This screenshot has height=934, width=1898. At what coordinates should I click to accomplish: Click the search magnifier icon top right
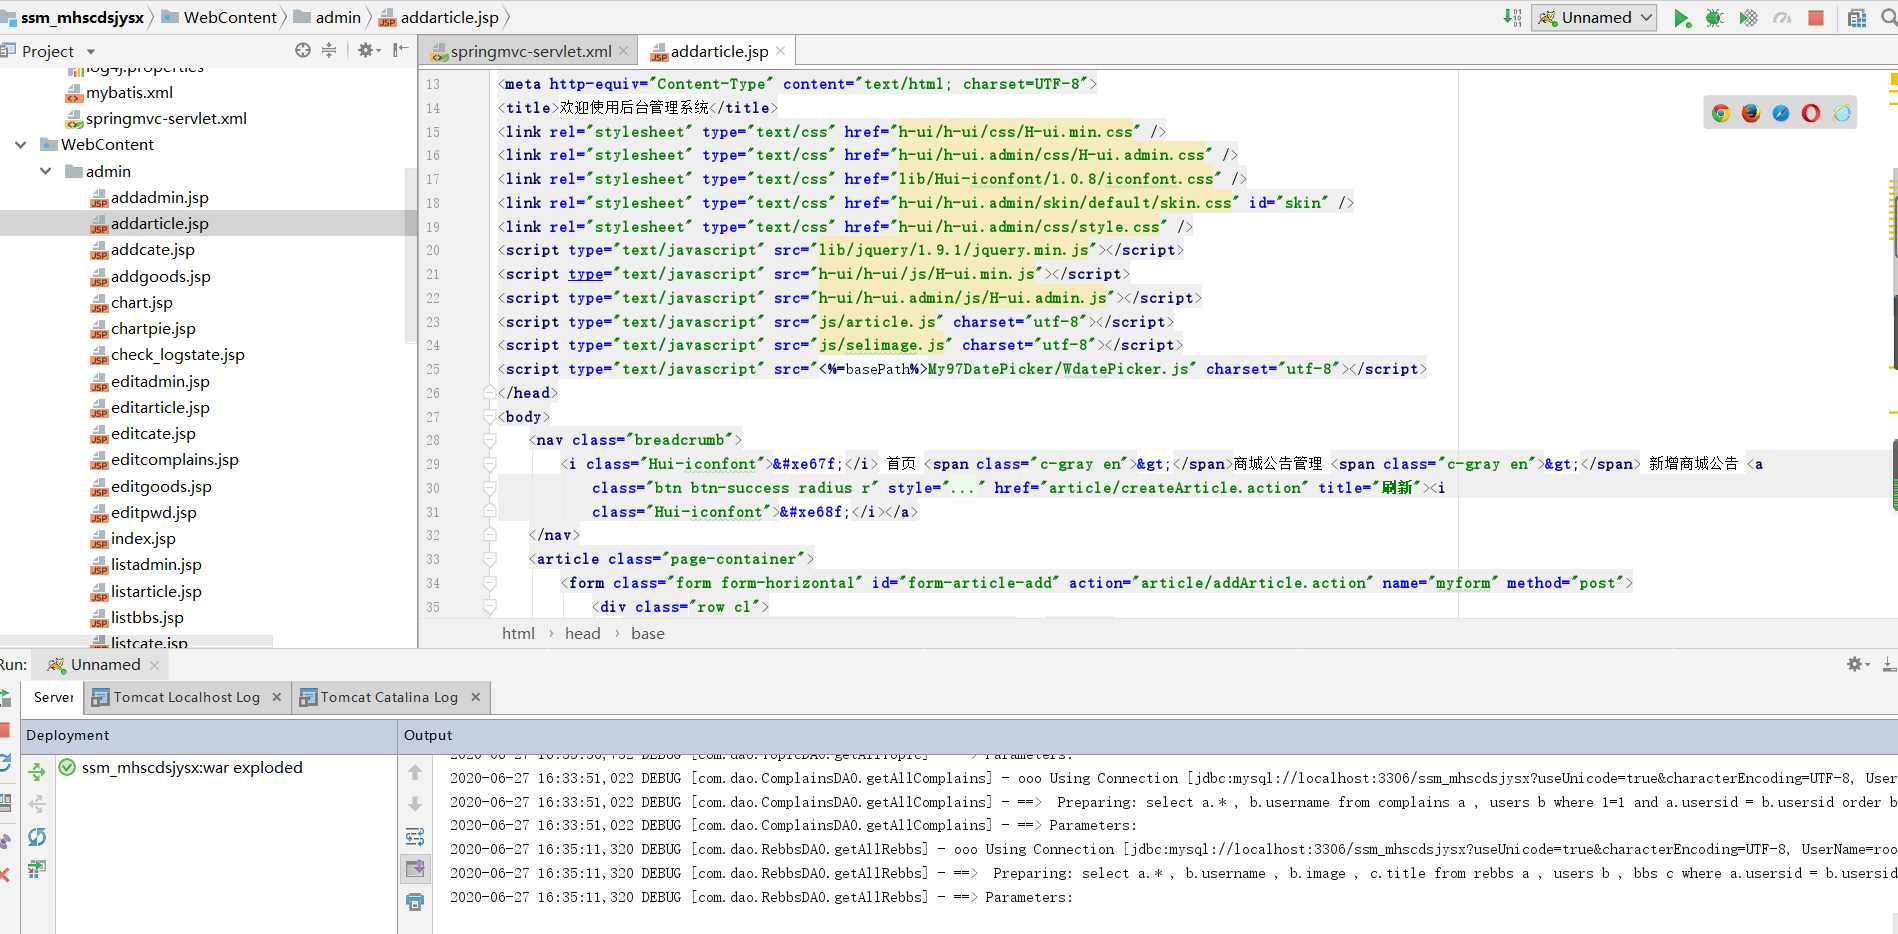1889,18
